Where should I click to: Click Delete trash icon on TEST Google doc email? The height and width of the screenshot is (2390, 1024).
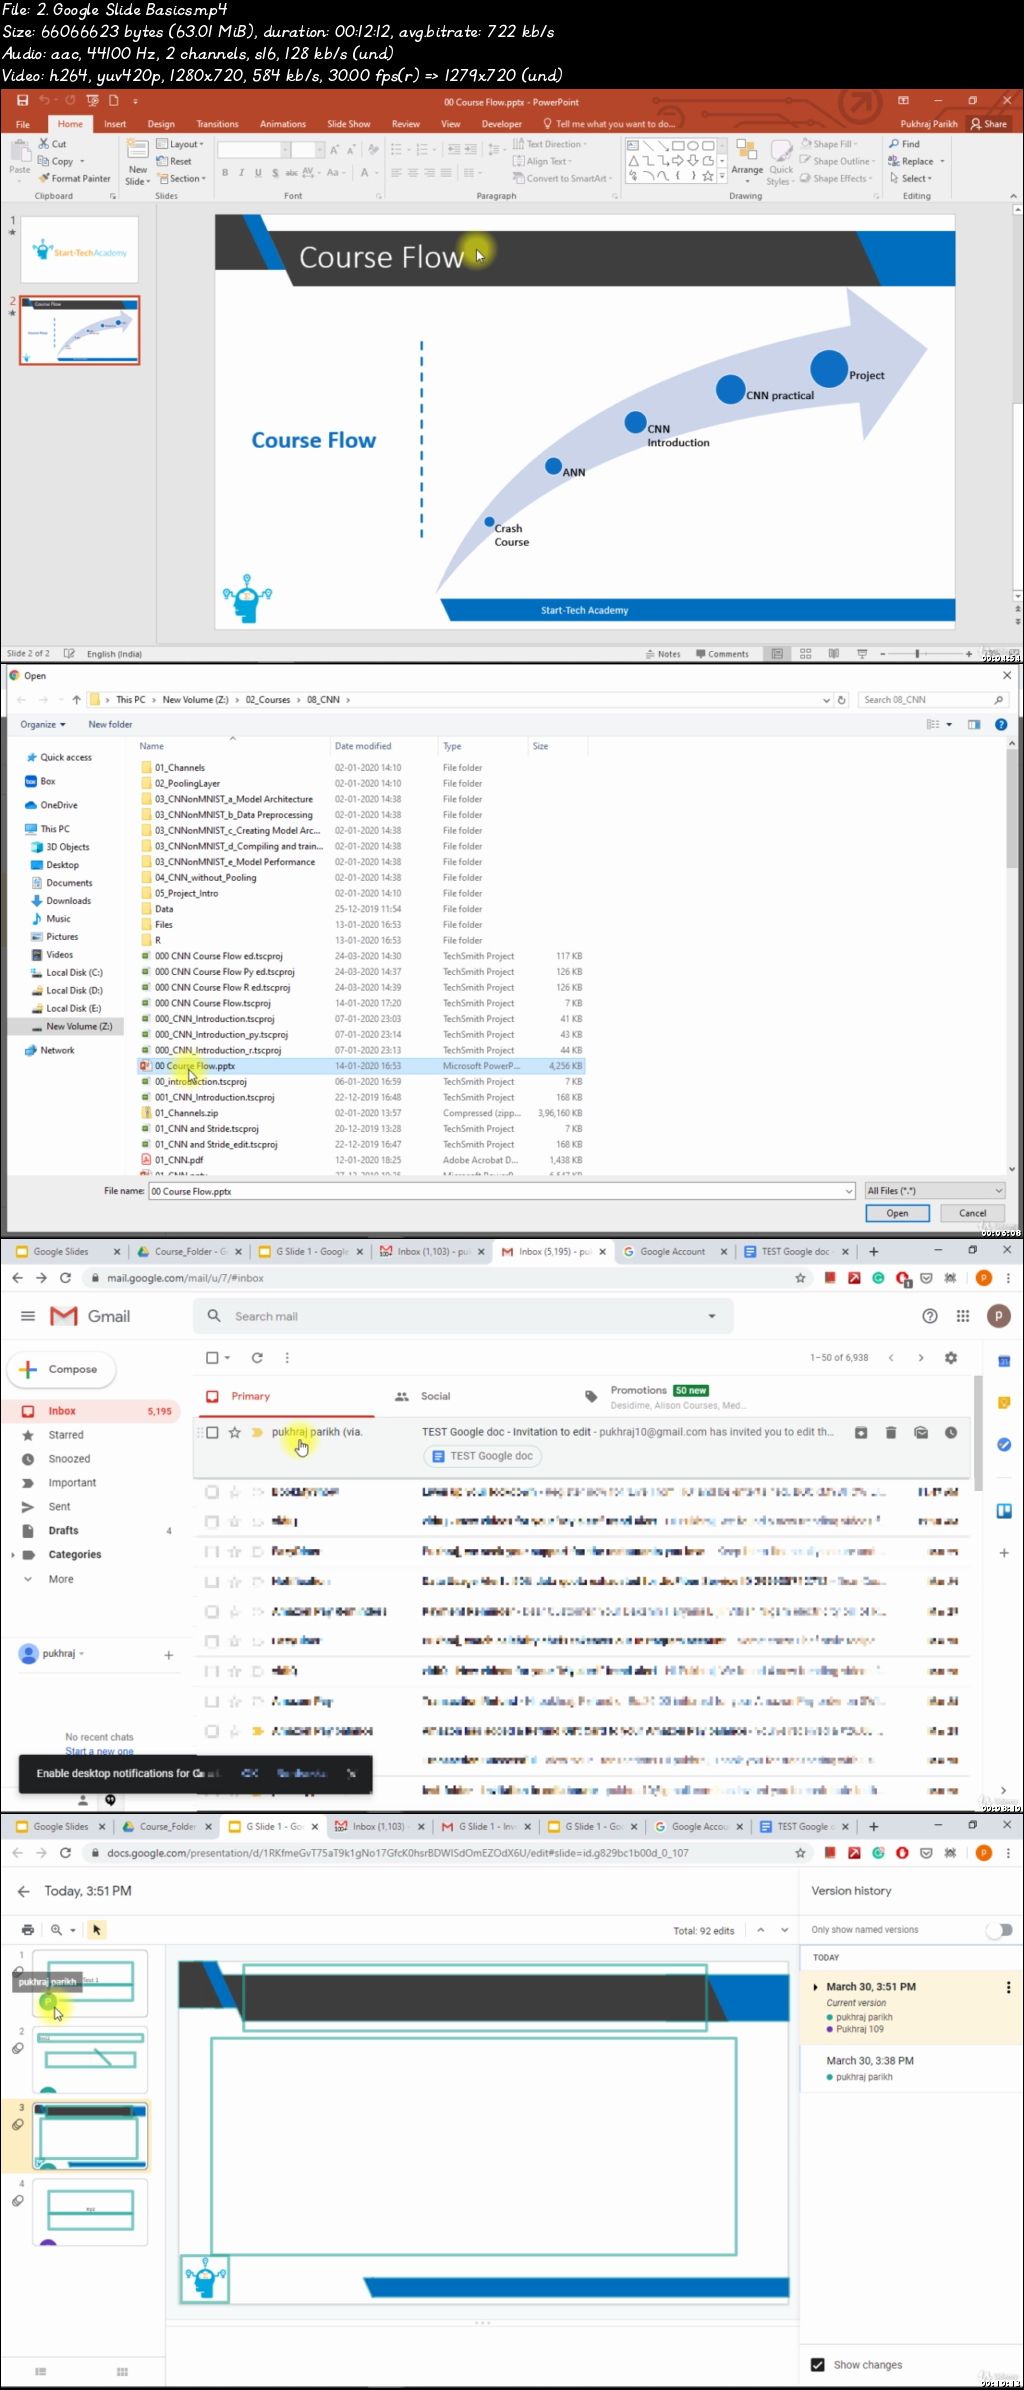(x=891, y=1432)
